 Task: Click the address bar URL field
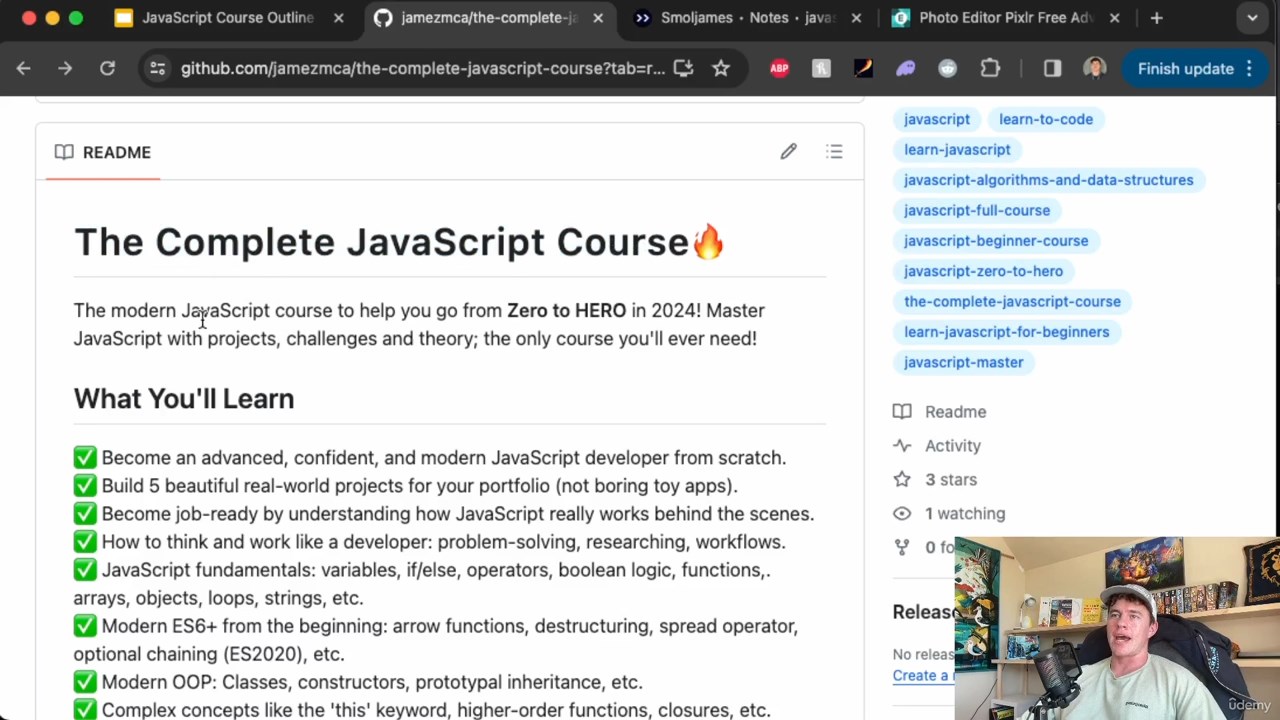422,68
